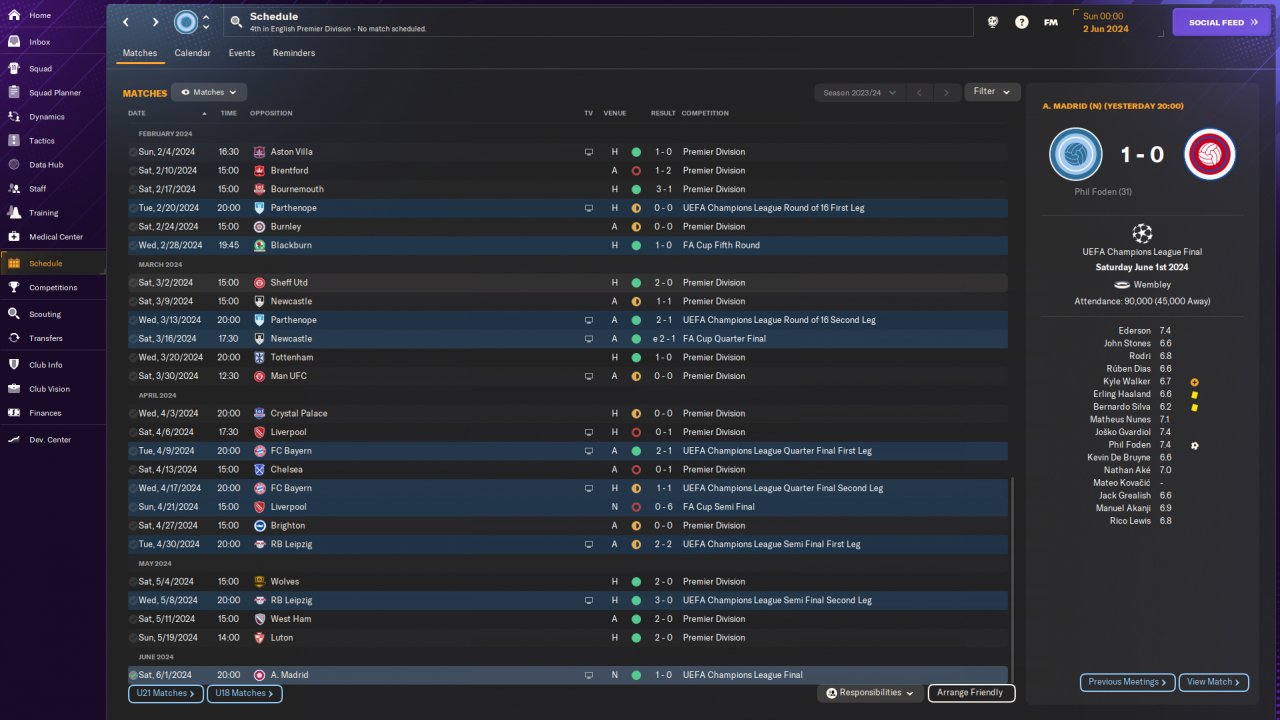Image resolution: width=1280 pixels, height=720 pixels.
Task: Click the A. Madrid badge in match panel
Action: coord(1209,155)
